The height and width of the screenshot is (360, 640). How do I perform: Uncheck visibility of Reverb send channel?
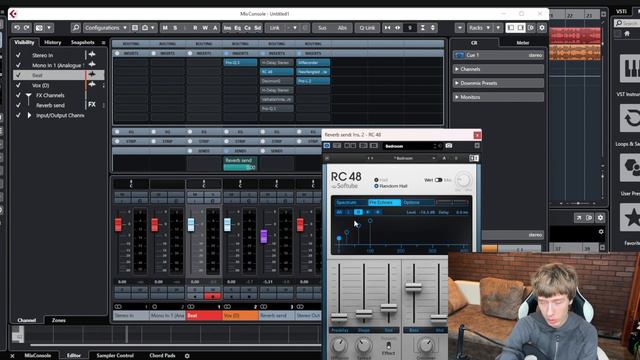18,105
